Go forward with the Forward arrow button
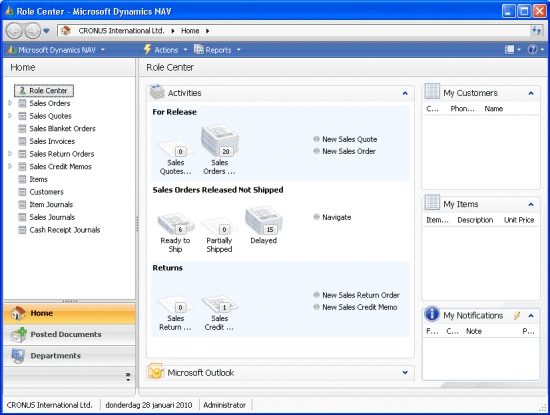 click(33, 31)
